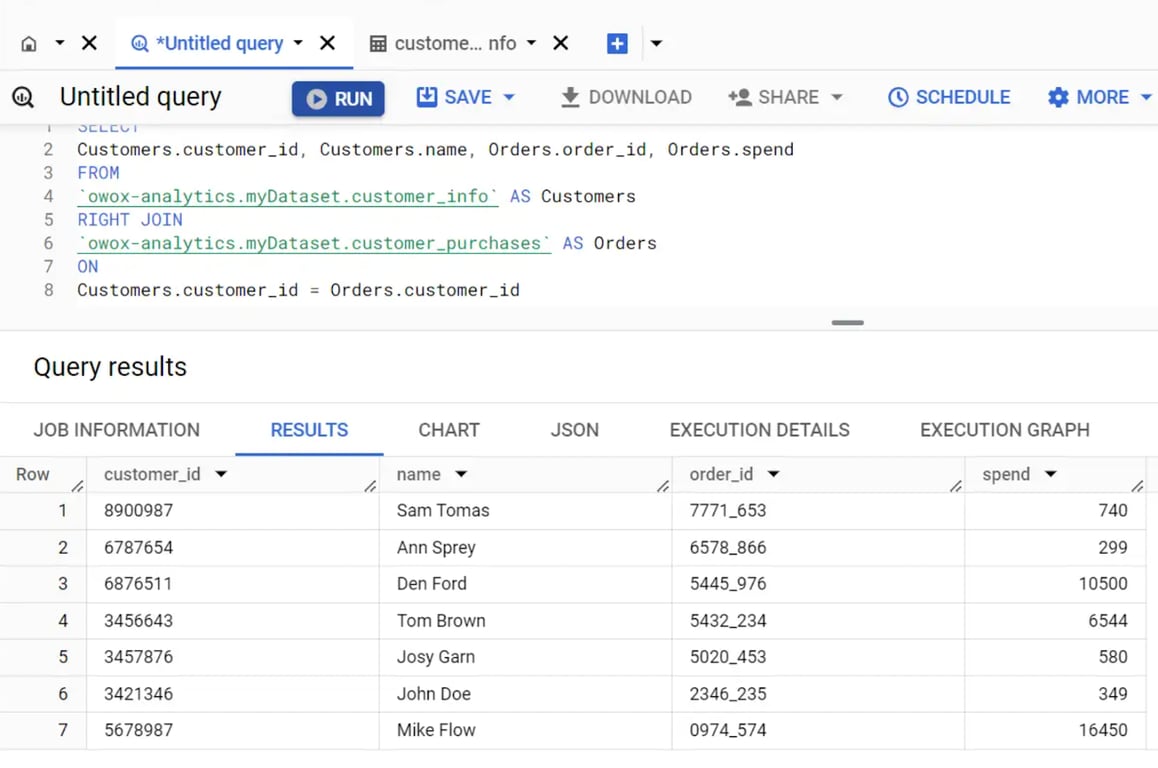Click the RIGHT JOIN keyword in line 5
This screenshot has height=768, width=1158.
point(130,220)
